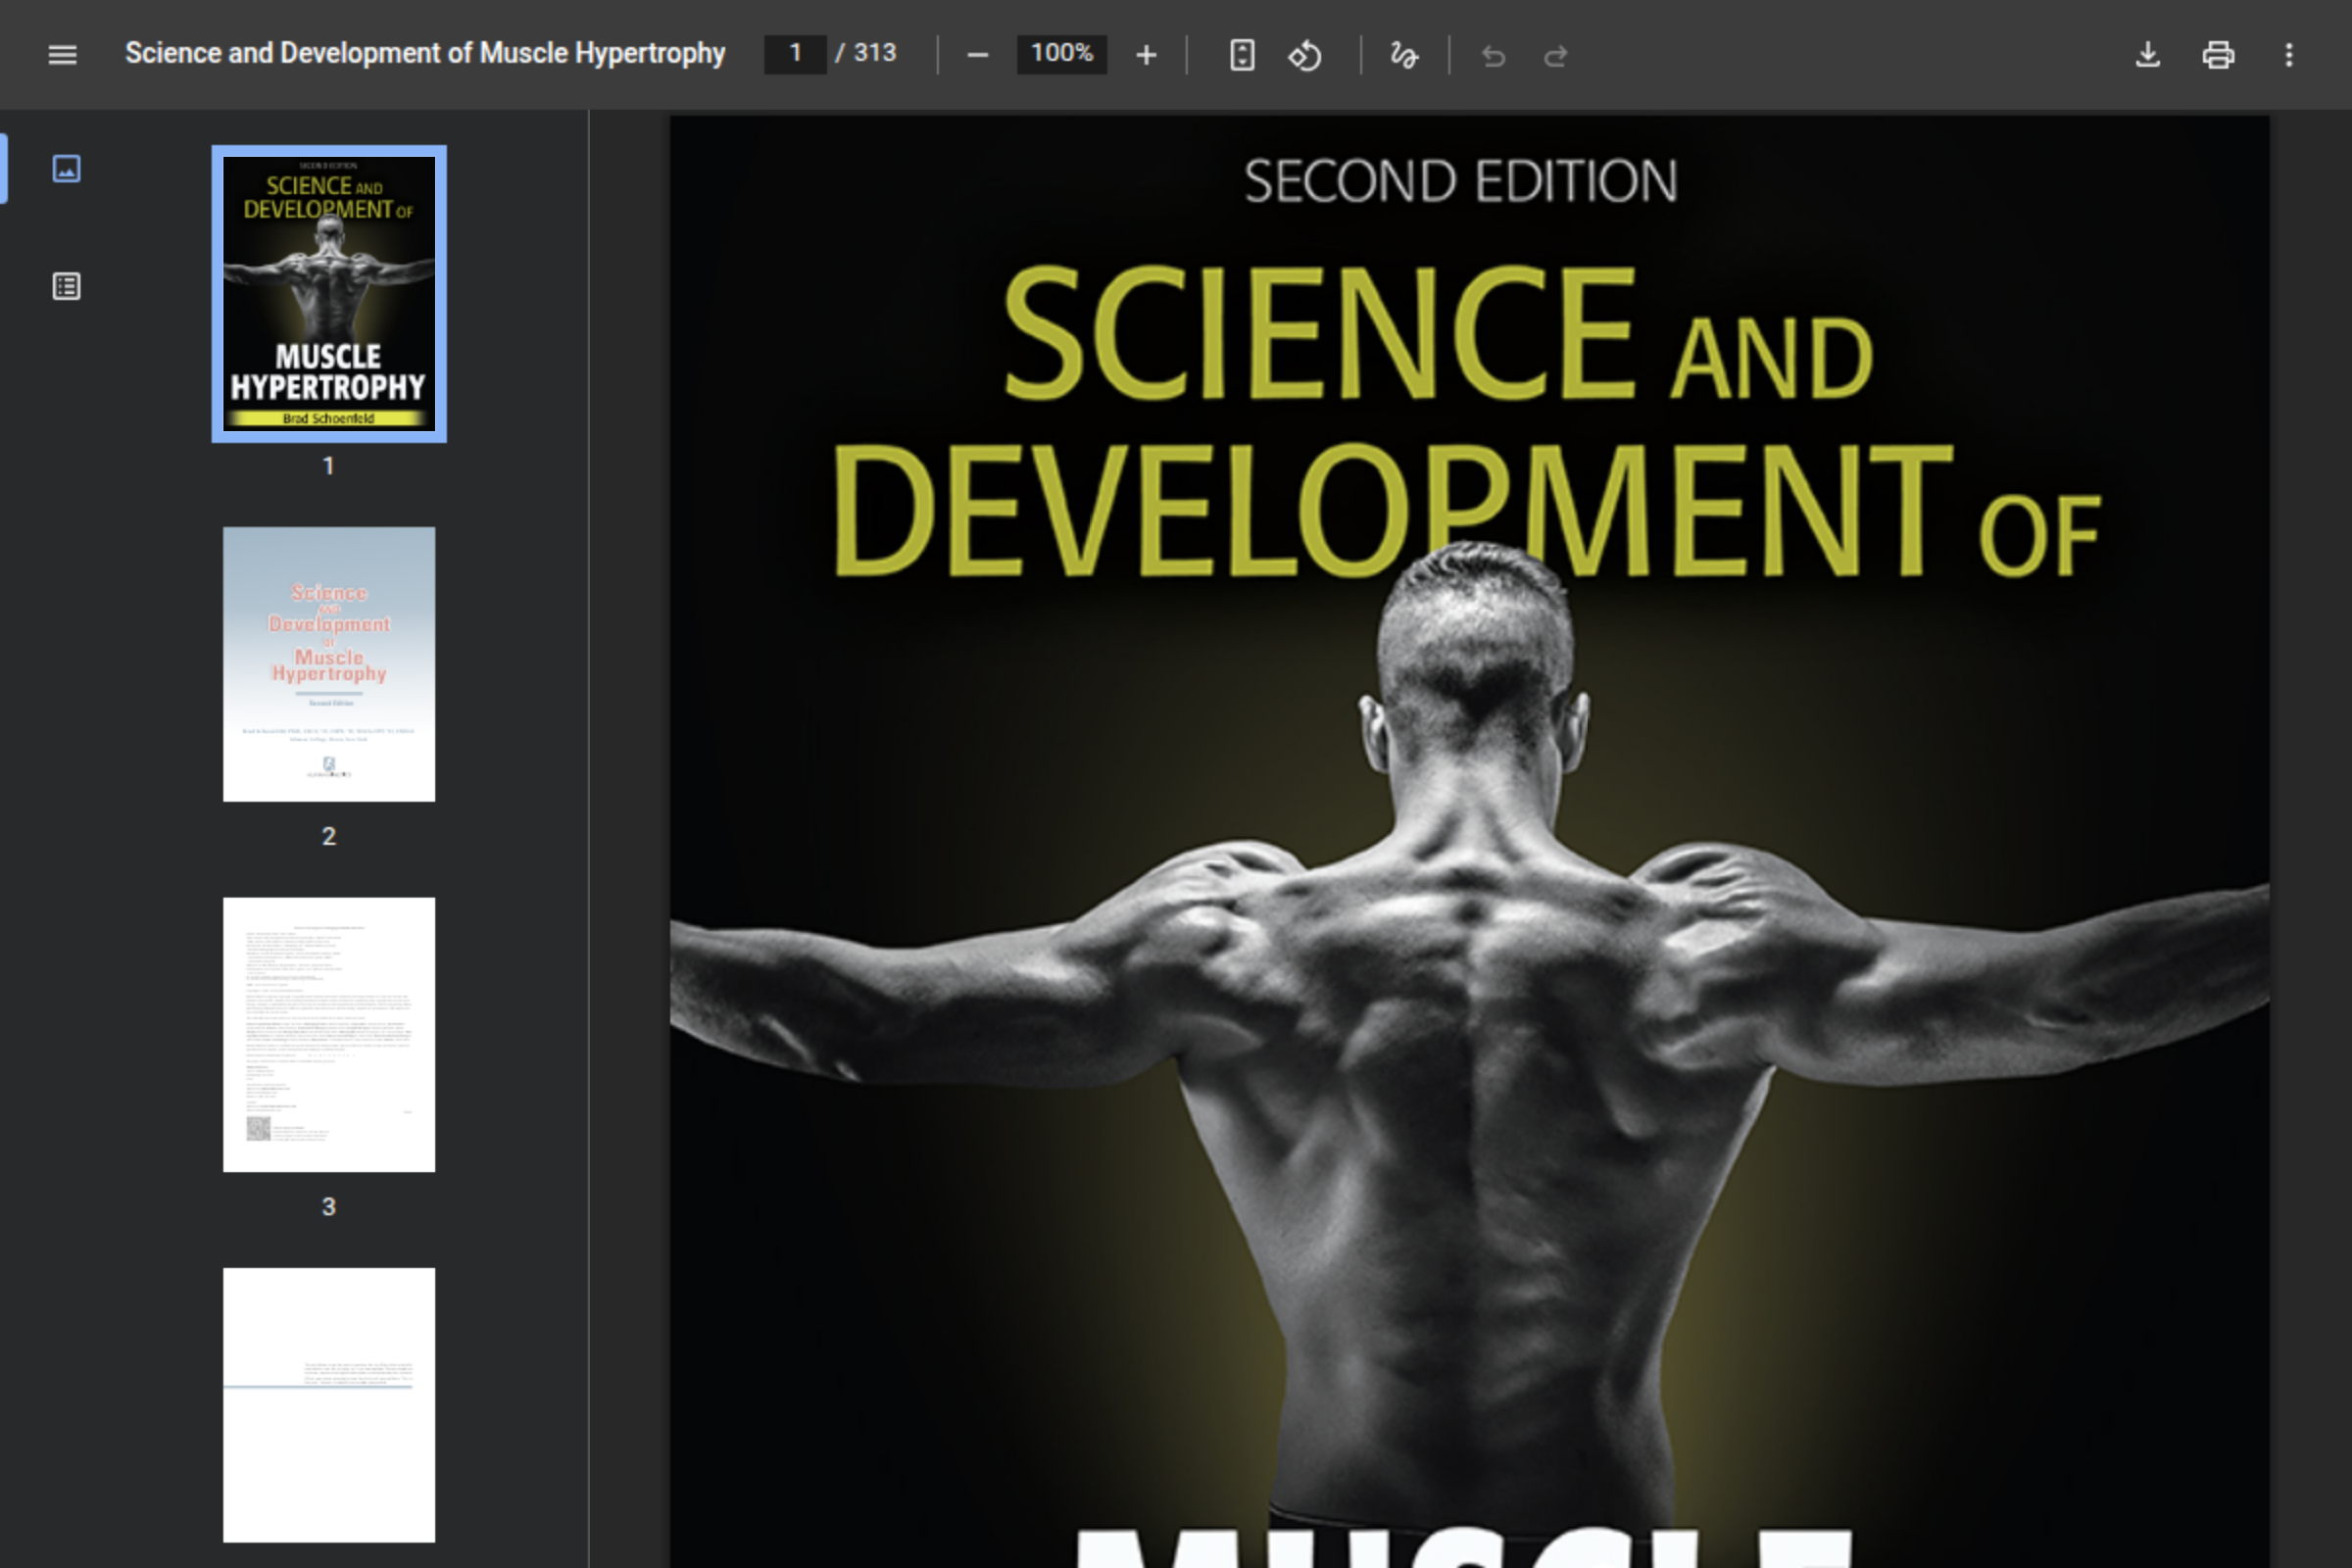The image size is (2352, 1568).
Task: Select page 1 cover thumbnail
Action: point(329,293)
